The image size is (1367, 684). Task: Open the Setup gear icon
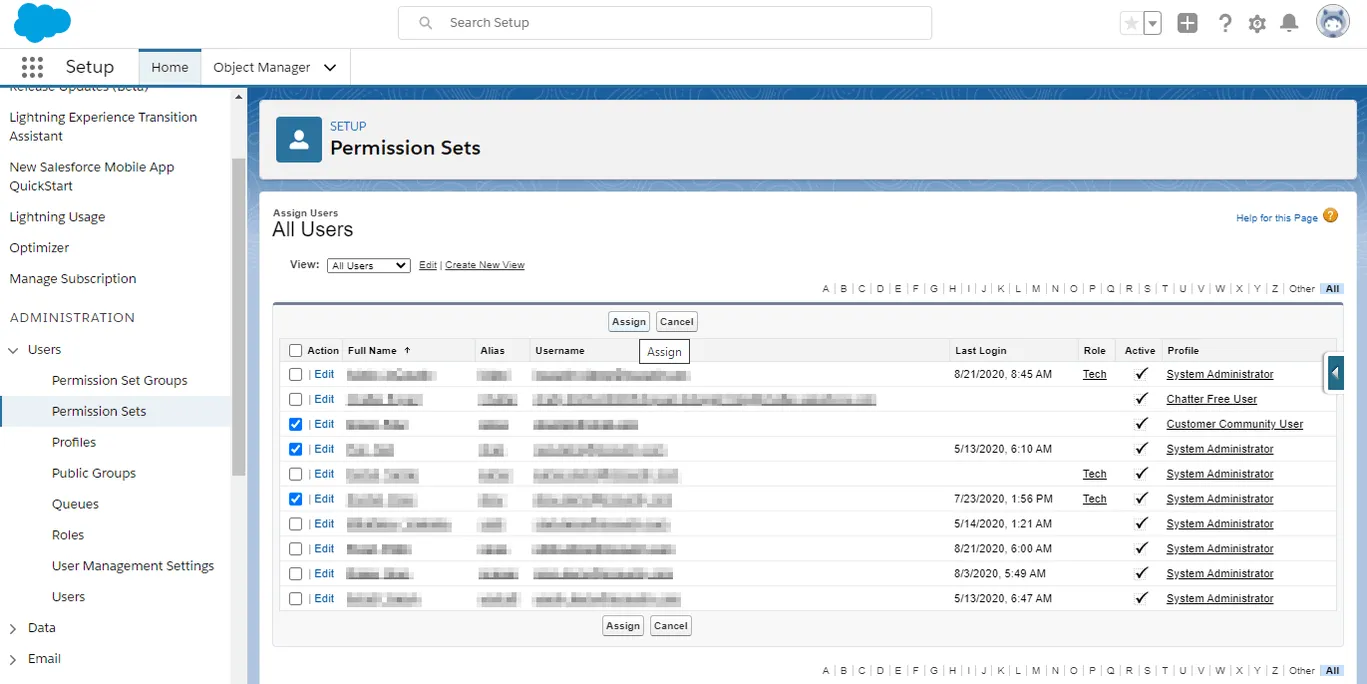coord(1257,23)
